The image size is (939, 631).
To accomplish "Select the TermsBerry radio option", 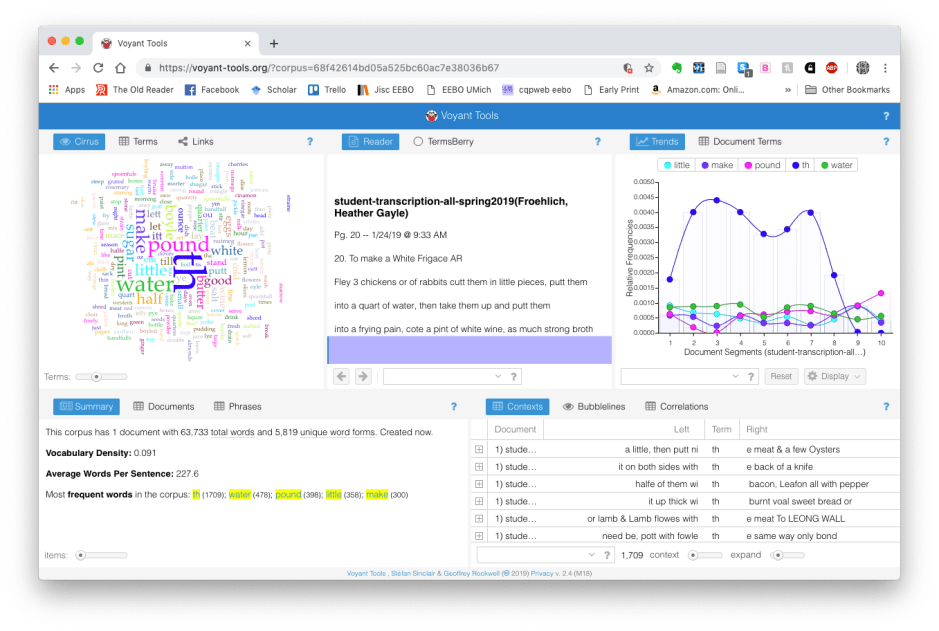I will pyautogui.click(x=418, y=142).
